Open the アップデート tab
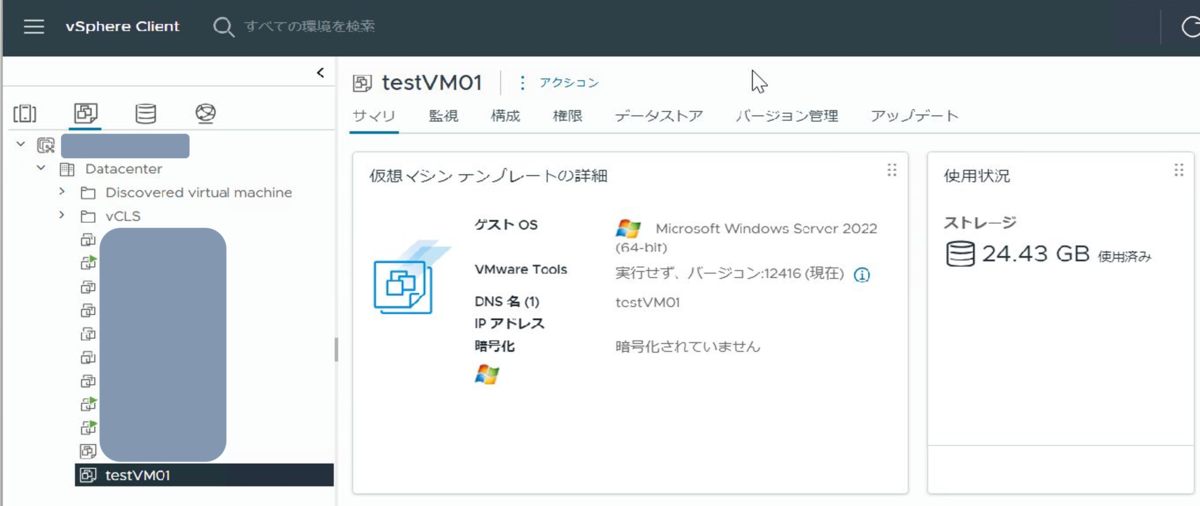 [914, 116]
